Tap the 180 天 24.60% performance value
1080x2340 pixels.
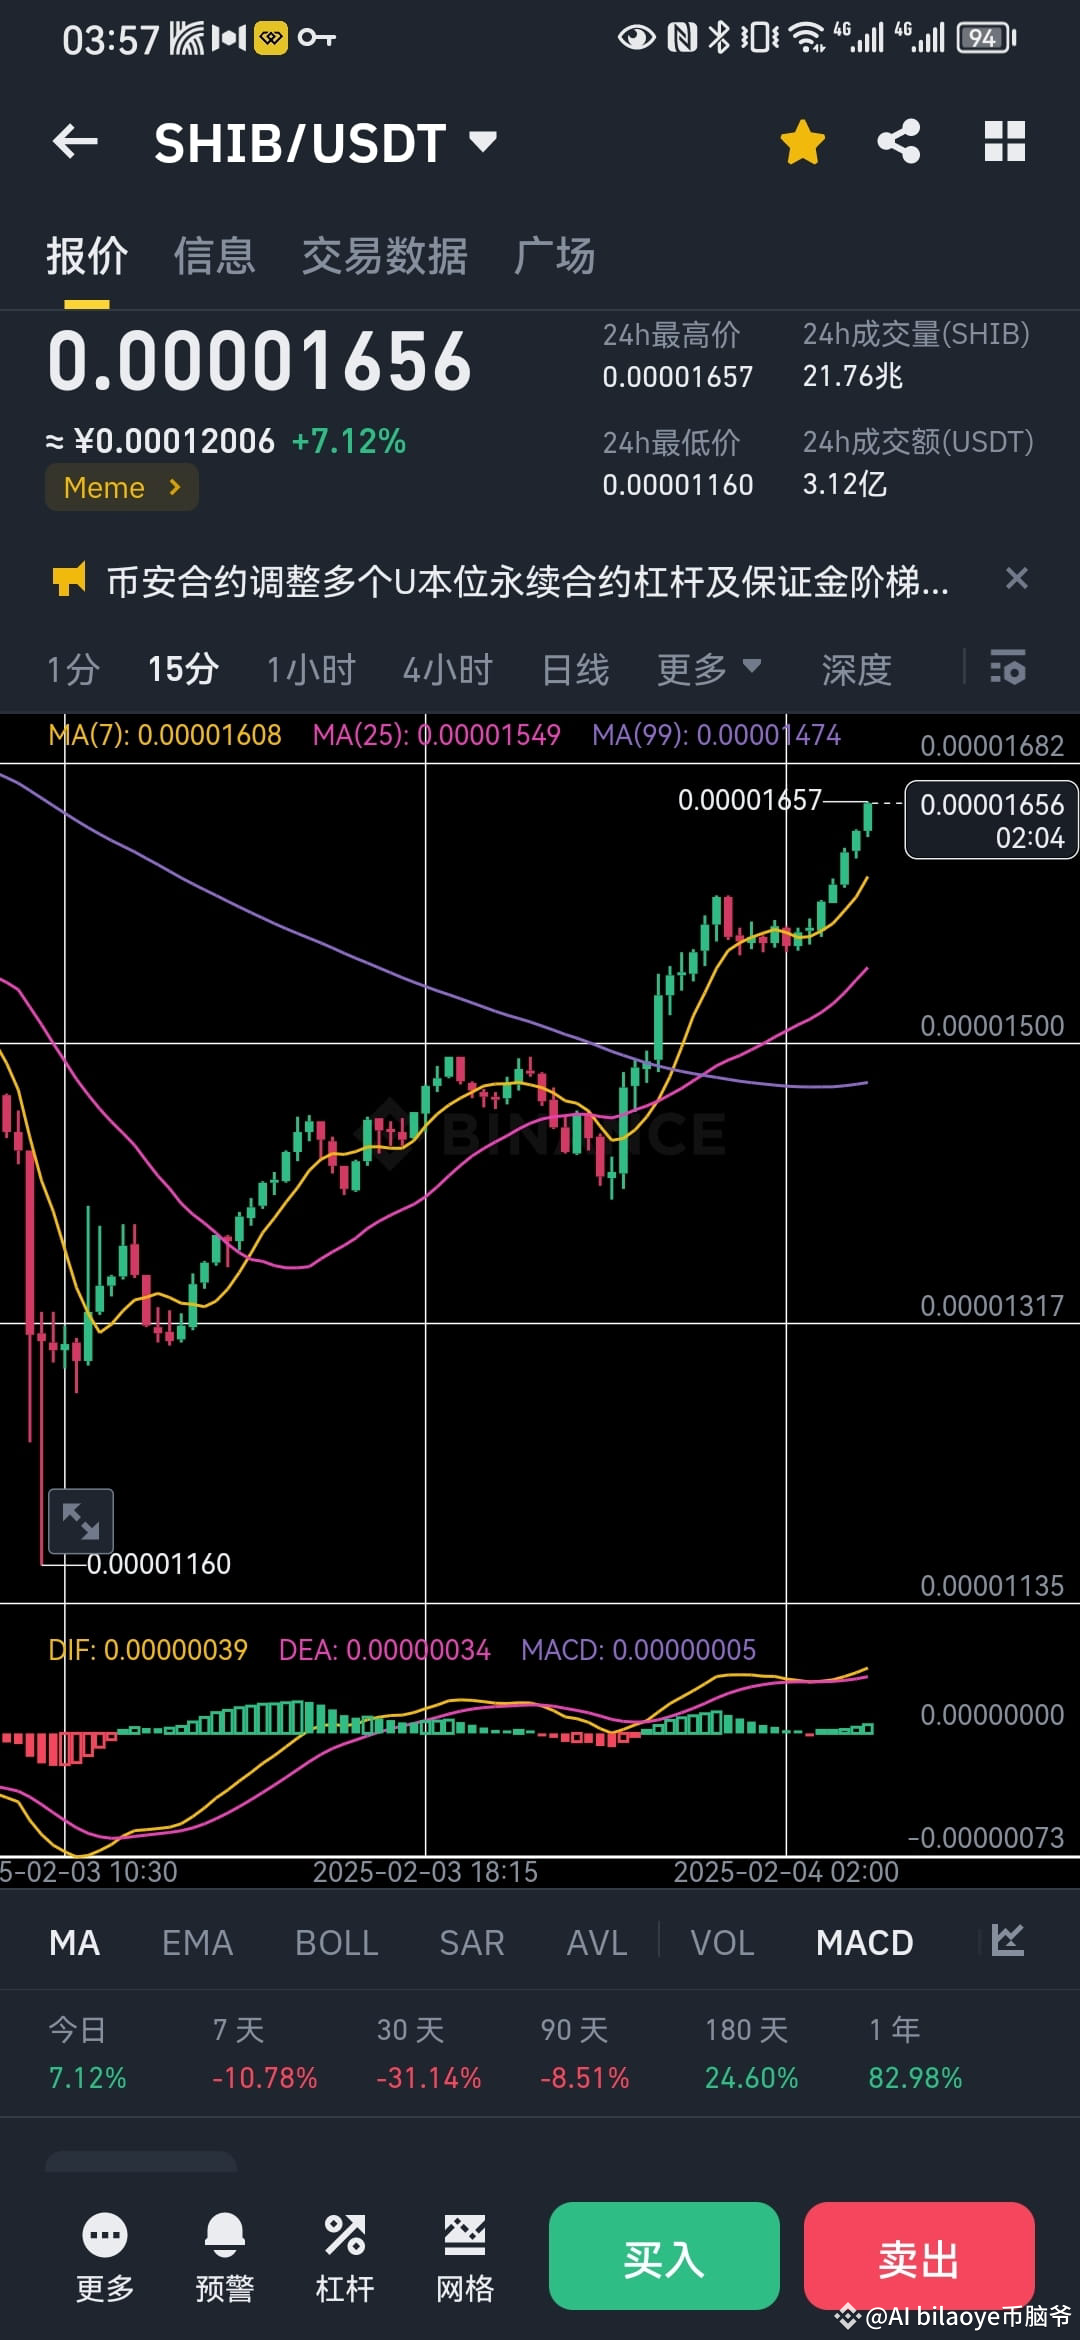pyautogui.click(x=751, y=2078)
